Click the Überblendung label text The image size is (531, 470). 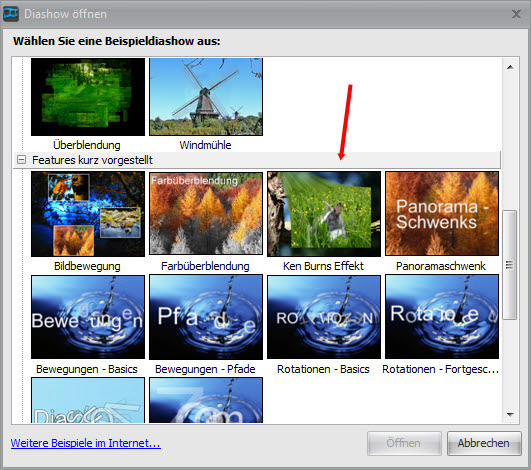pos(87,145)
